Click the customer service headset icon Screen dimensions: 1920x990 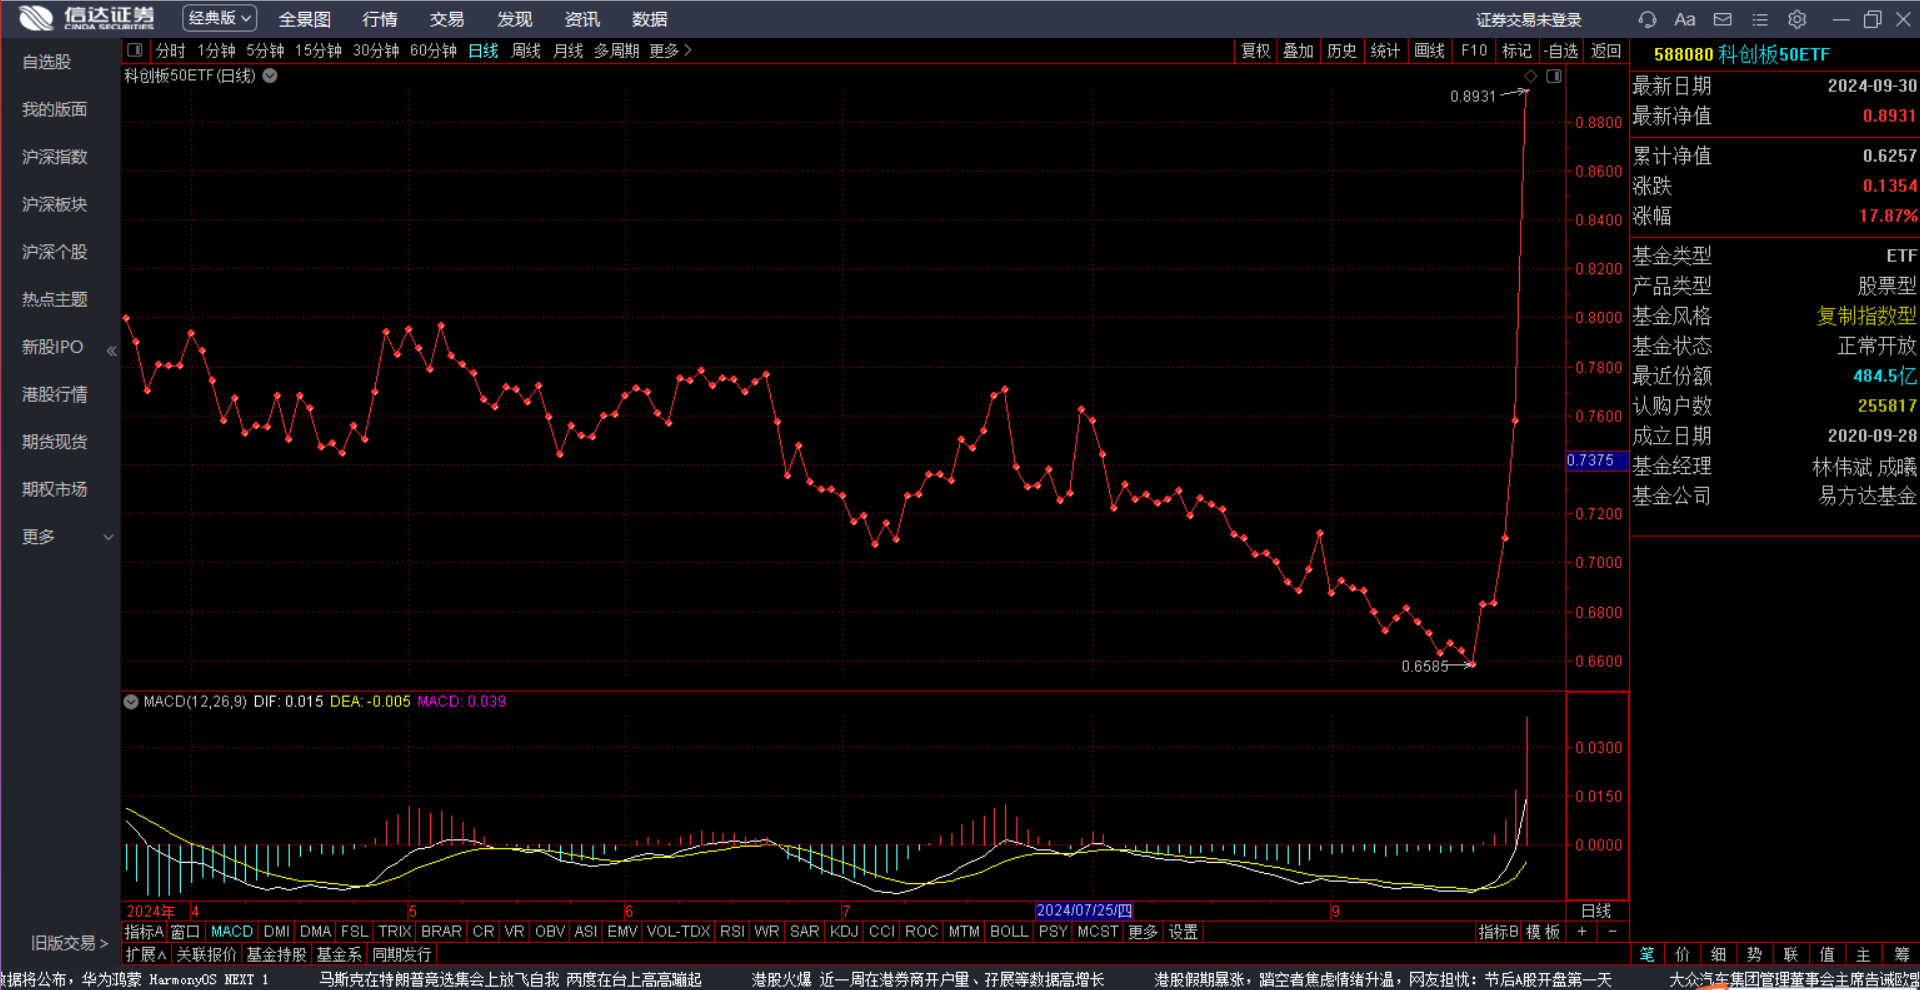click(x=1647, y=19)
